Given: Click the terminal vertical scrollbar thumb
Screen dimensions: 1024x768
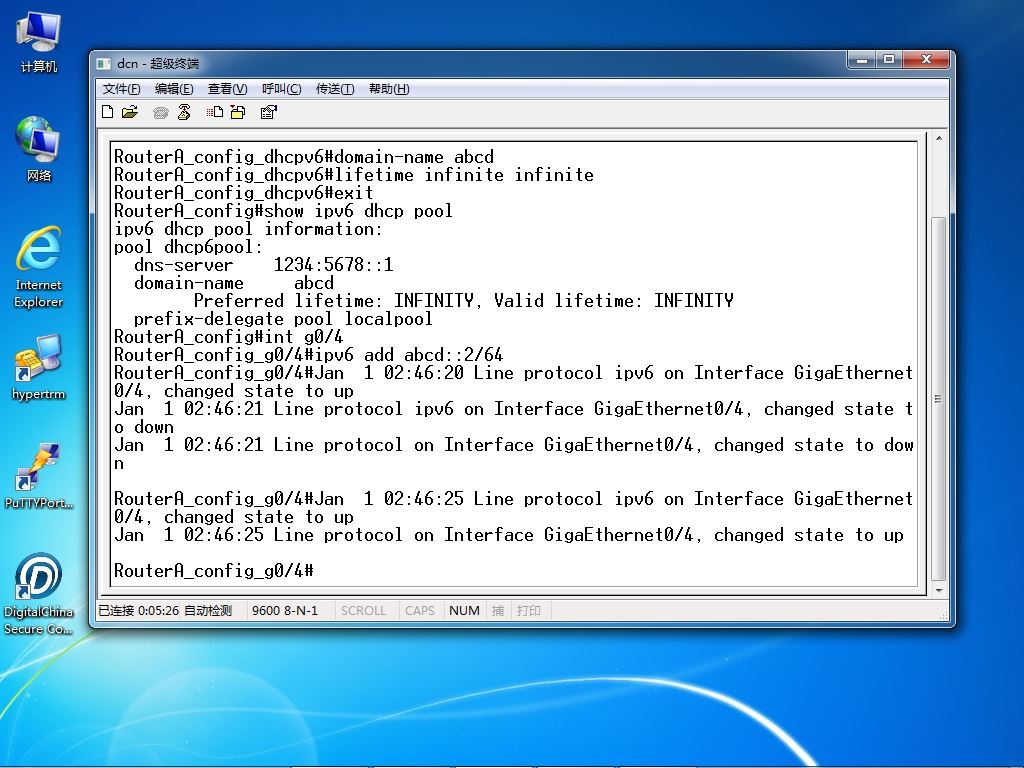Looking at the screenshot, I should (x=938, y=398).
